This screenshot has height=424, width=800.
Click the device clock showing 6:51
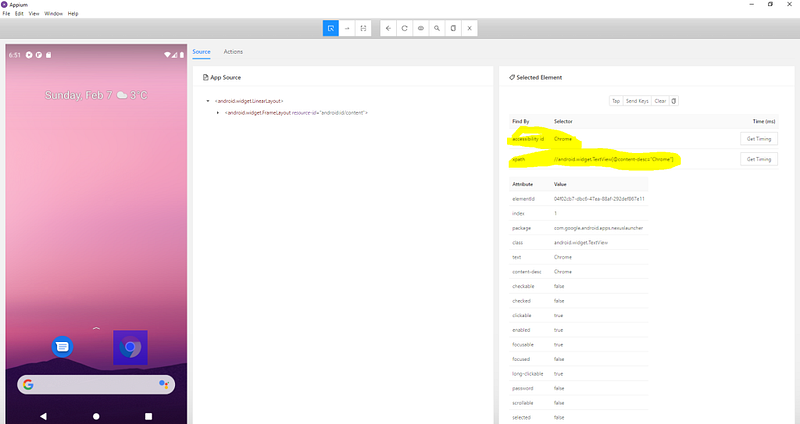click(15, 55)
